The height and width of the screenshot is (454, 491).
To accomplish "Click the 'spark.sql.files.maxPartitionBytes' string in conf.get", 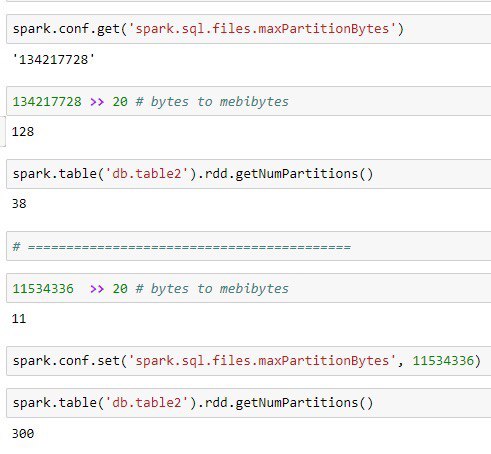I will click(262, 29).
